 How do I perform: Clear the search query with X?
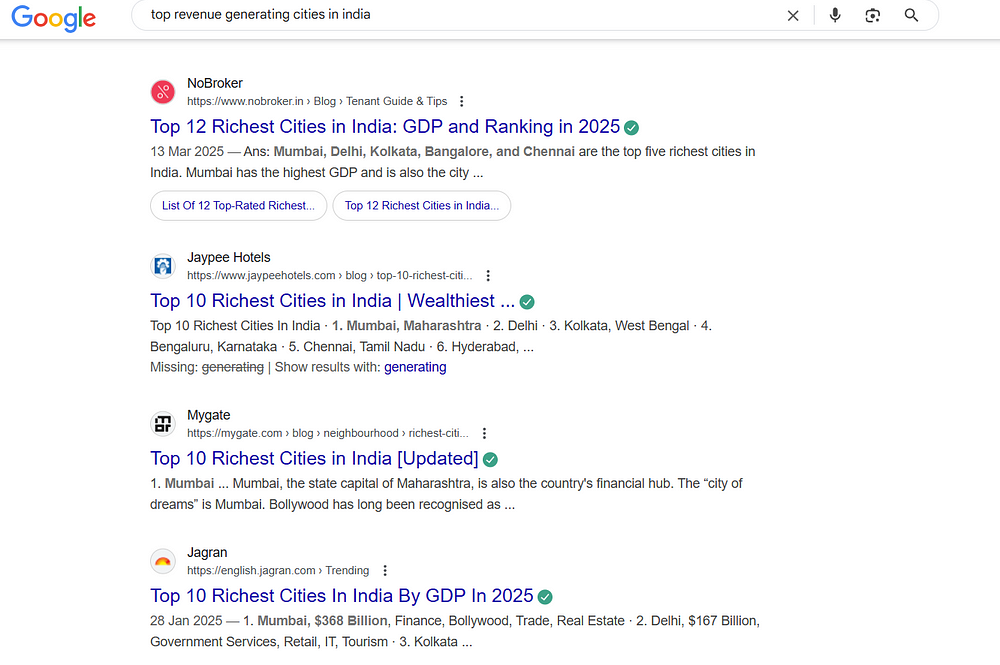pyautogui.click(x=793, y=15)
